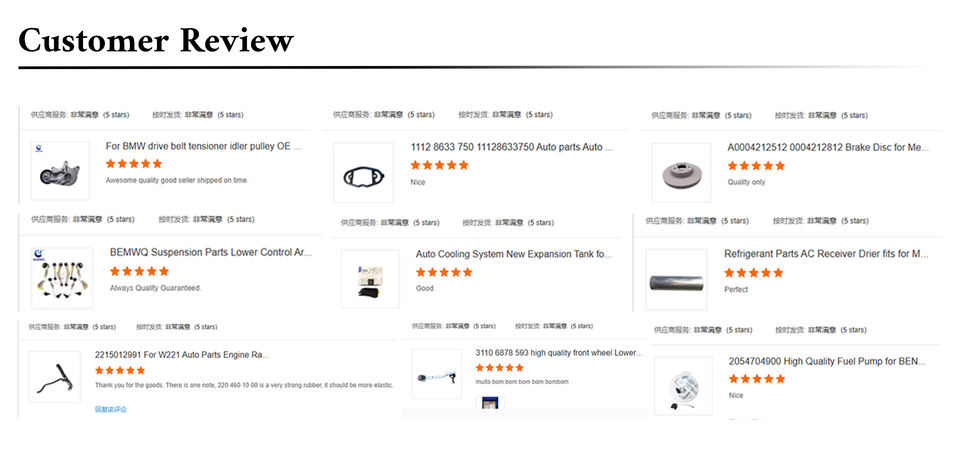
Task: Click the blue reply link under hose review
Action: (111, 409)
